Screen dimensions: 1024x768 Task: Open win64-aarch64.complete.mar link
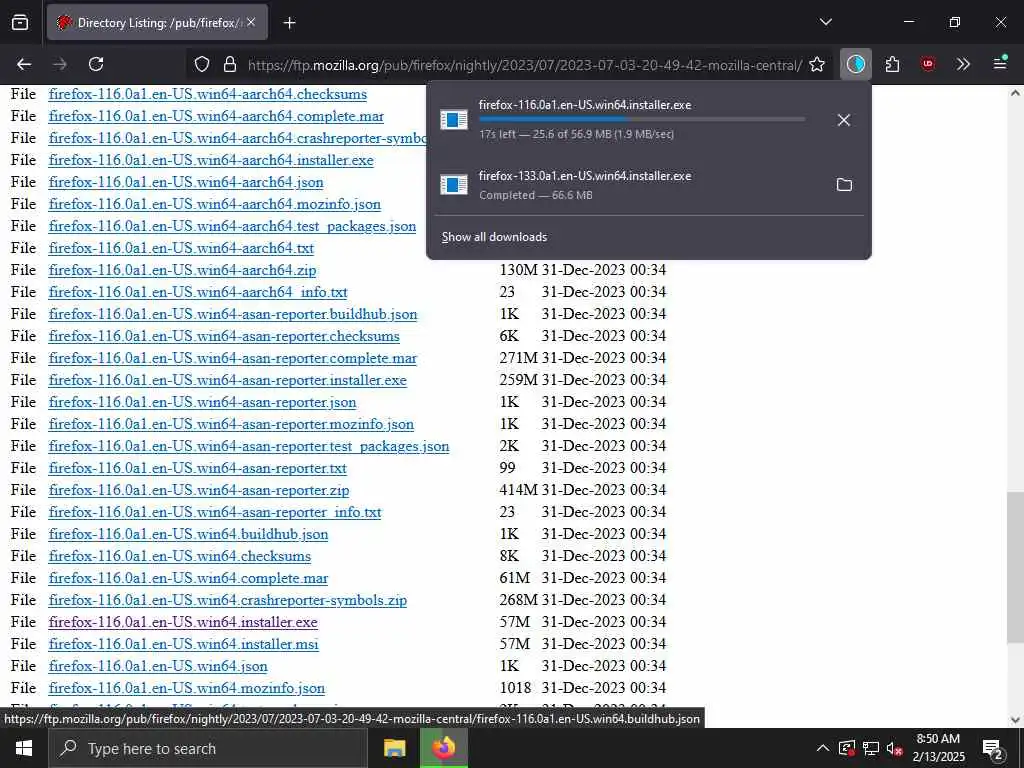(216, 116)
